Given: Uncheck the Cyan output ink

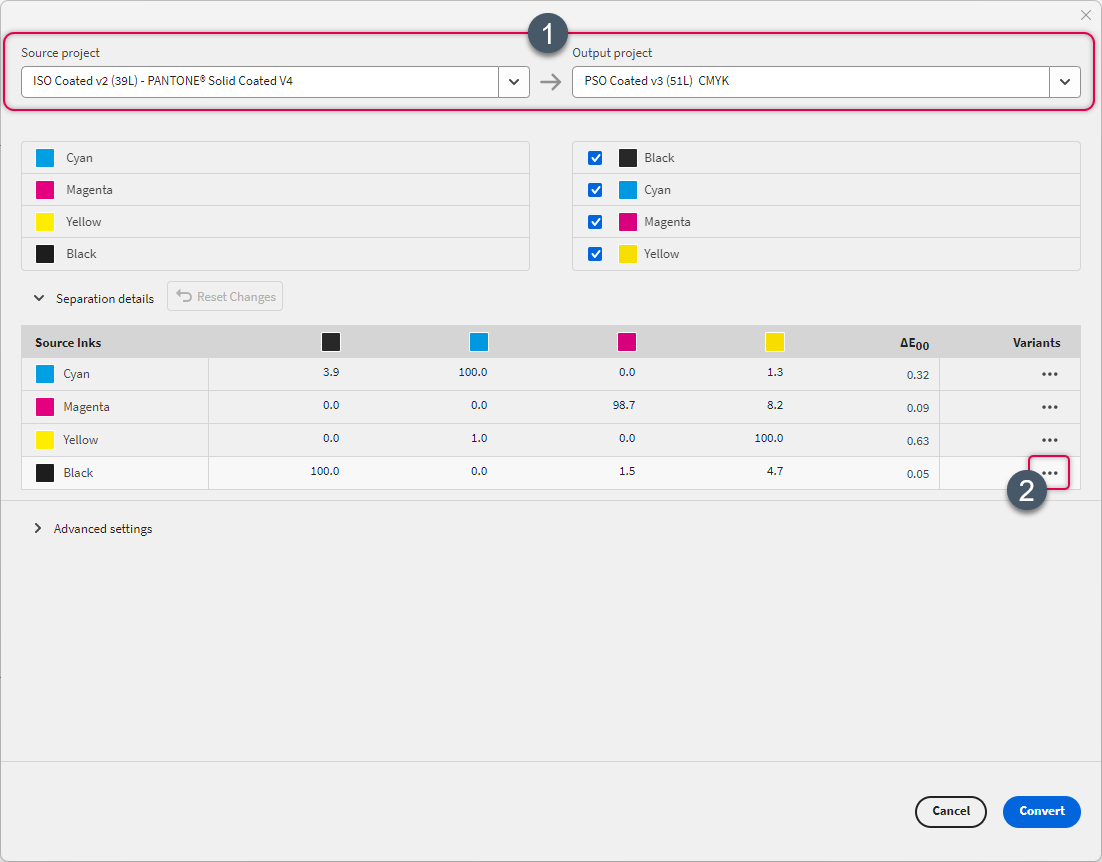Looking at the screenshot, I should [595, 189].
